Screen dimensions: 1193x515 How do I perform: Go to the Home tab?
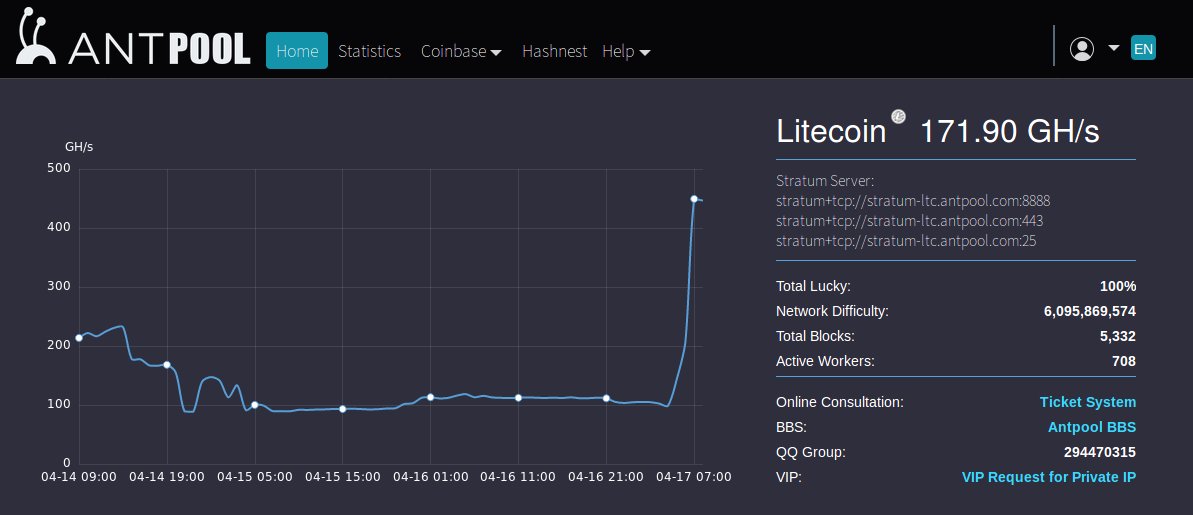tap(297, 51)
